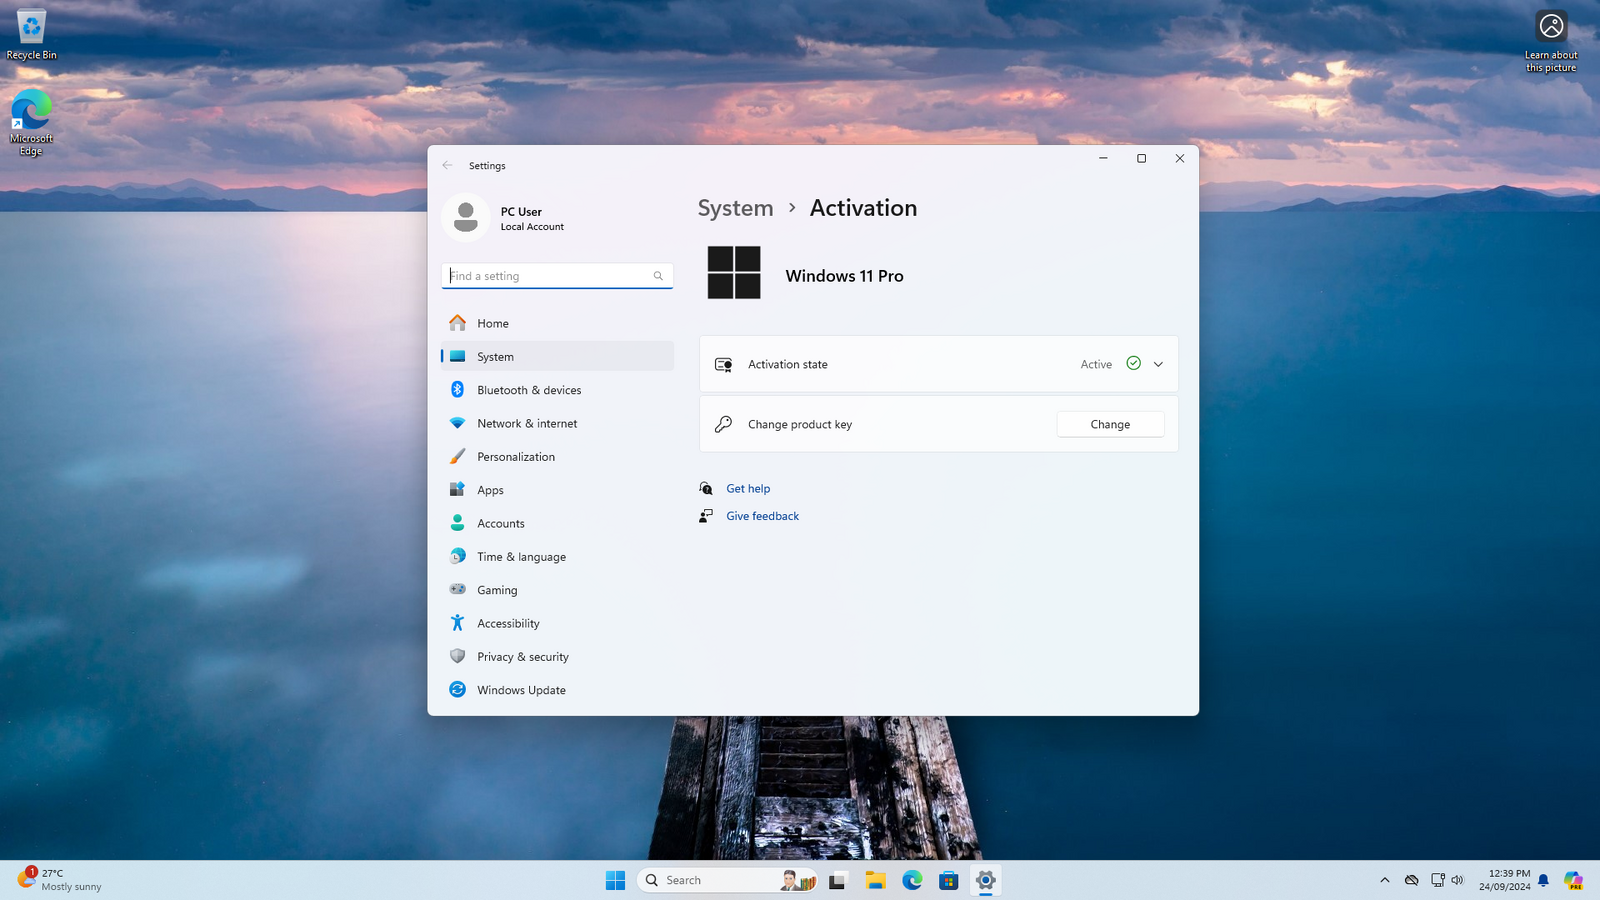Screen dimensions: 1600x900
Task: Open Bluetooth & devices settings
Action: (557, 390)
